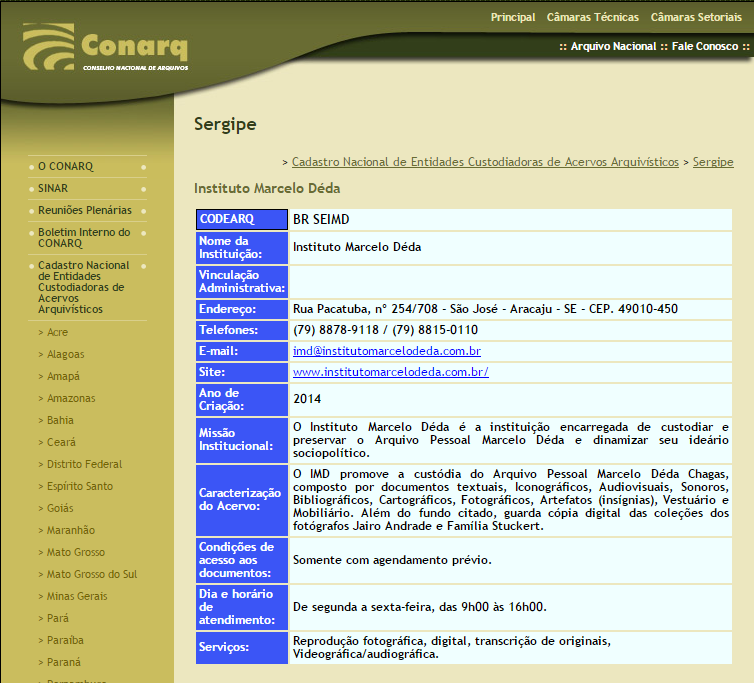Click the Sergipe page heading
The image size is (754, 683).
click(225, 125)
